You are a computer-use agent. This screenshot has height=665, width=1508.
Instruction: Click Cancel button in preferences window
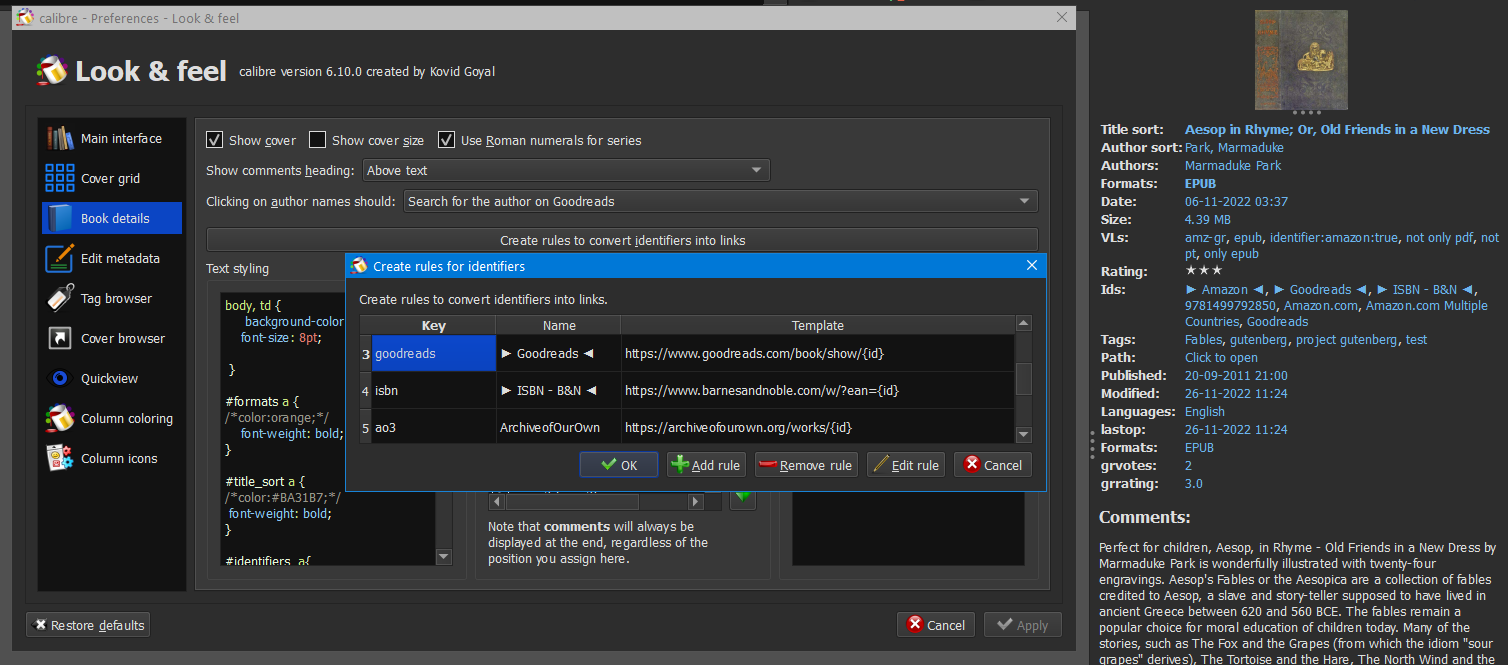tap(936, 625)
